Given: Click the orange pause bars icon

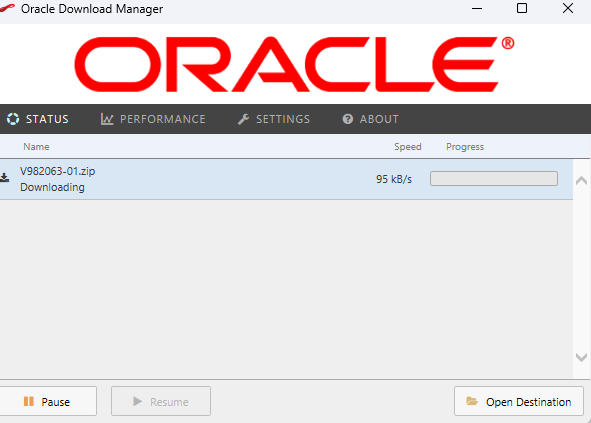Looking at the screenshot, I should coord(29,401).
